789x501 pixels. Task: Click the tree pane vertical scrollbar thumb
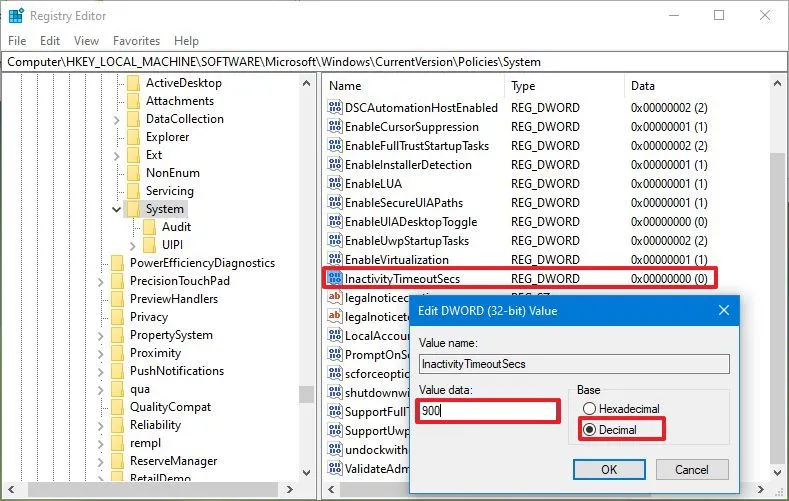coord(306,394)
